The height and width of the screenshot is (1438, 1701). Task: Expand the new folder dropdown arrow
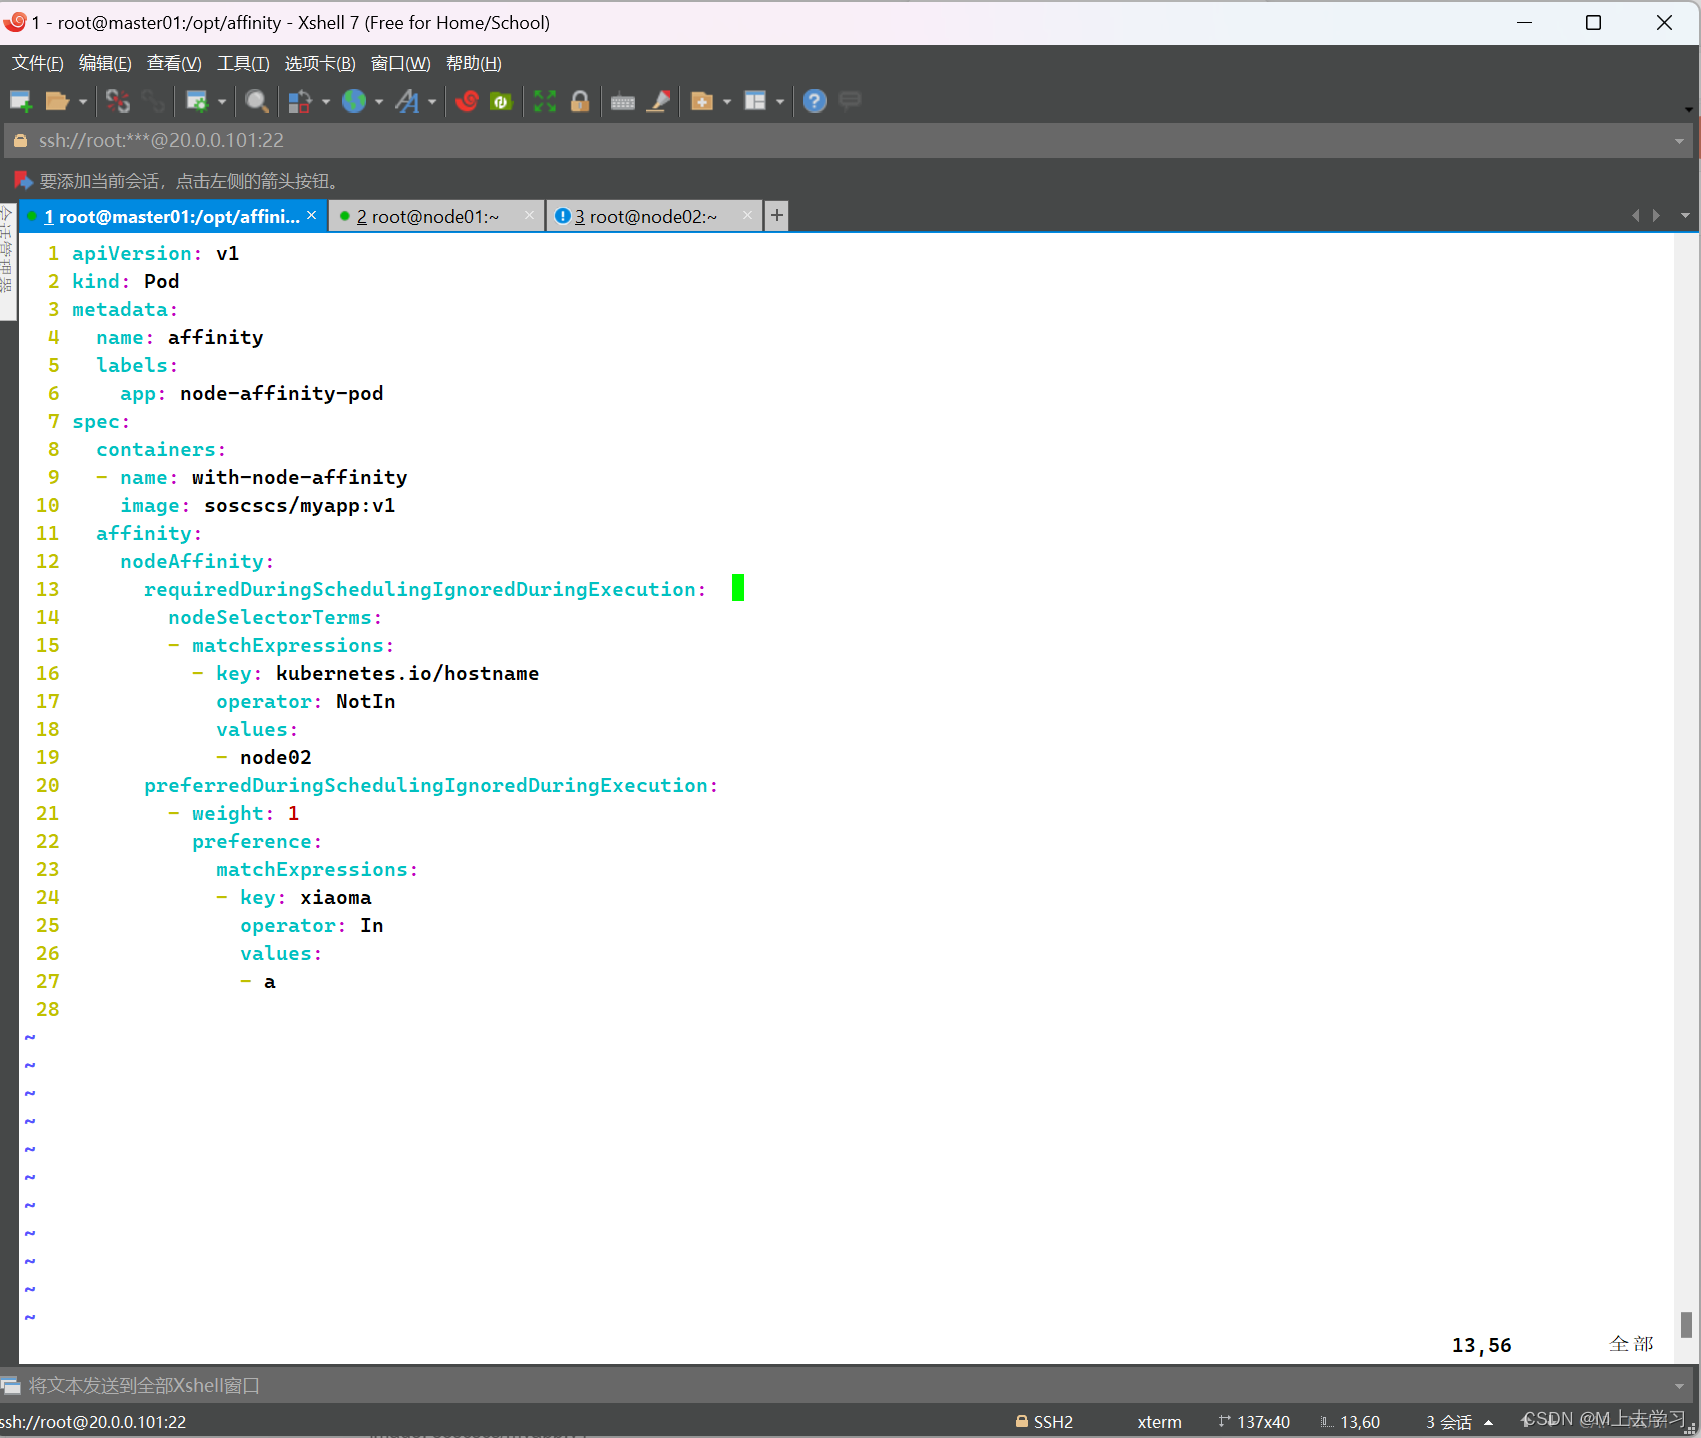click(x=727, y=101)
